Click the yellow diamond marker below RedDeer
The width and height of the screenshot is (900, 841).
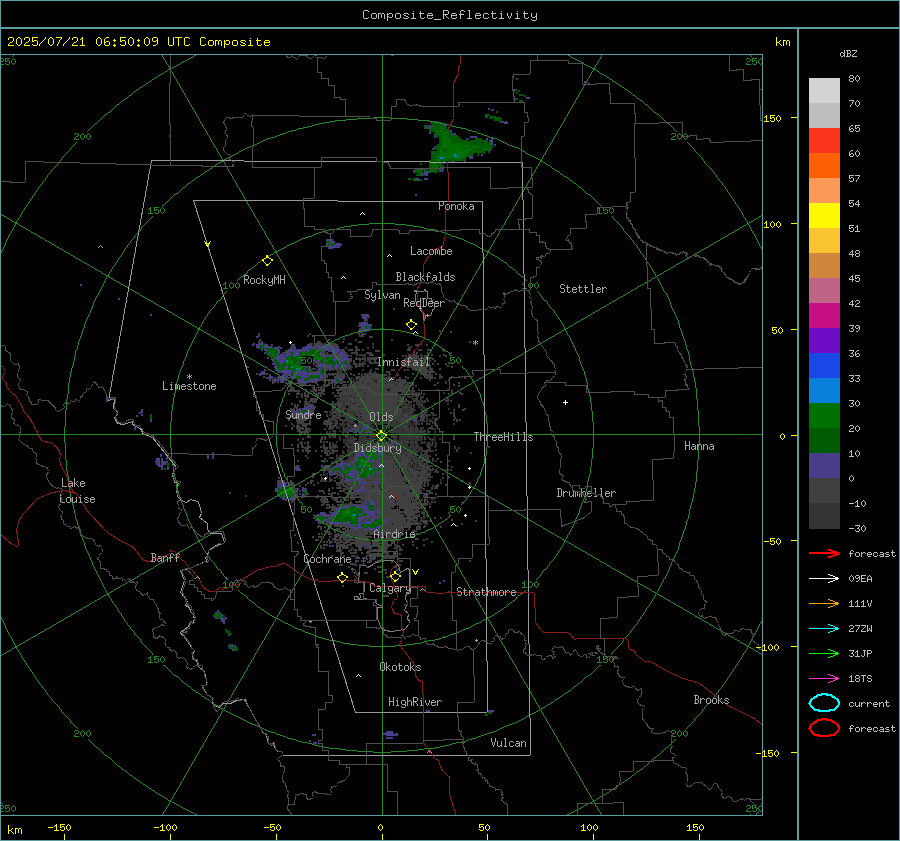(x=411, y=325)
